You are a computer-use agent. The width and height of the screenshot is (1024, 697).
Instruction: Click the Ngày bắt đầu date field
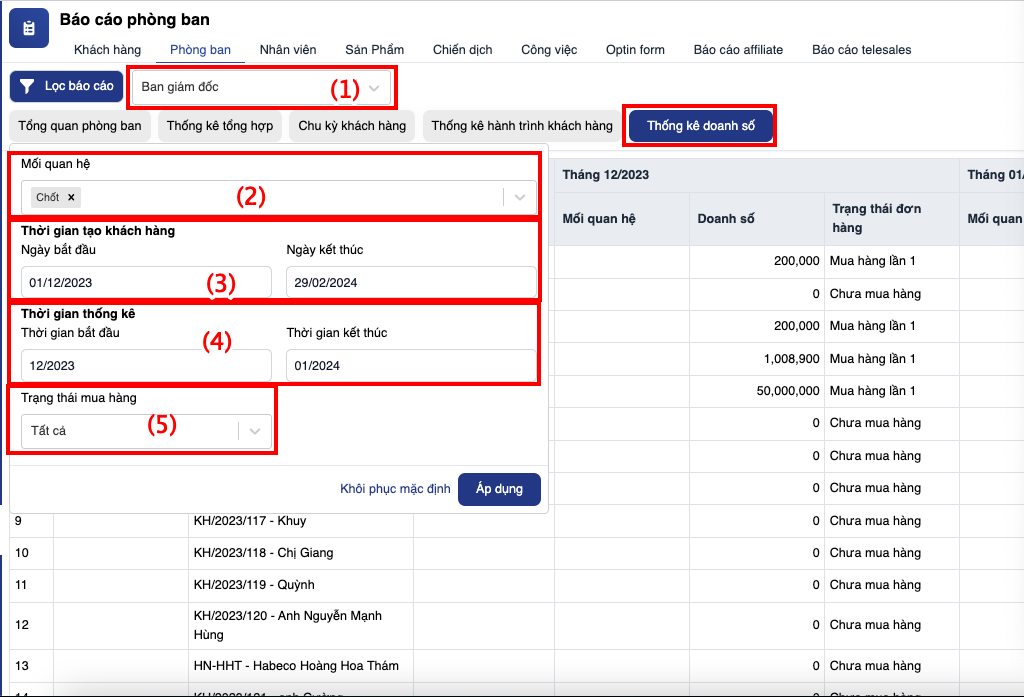coord(145,282)
